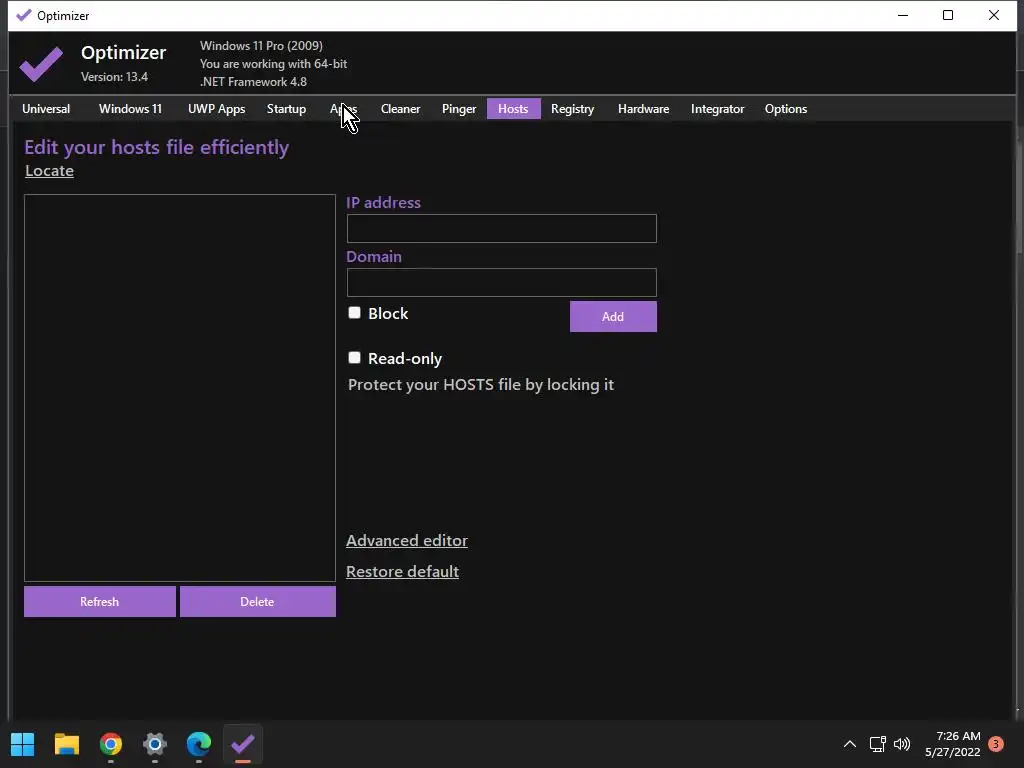Click the Restore default link
This screenshot has width=1024, height=768.
pos(402,571)
